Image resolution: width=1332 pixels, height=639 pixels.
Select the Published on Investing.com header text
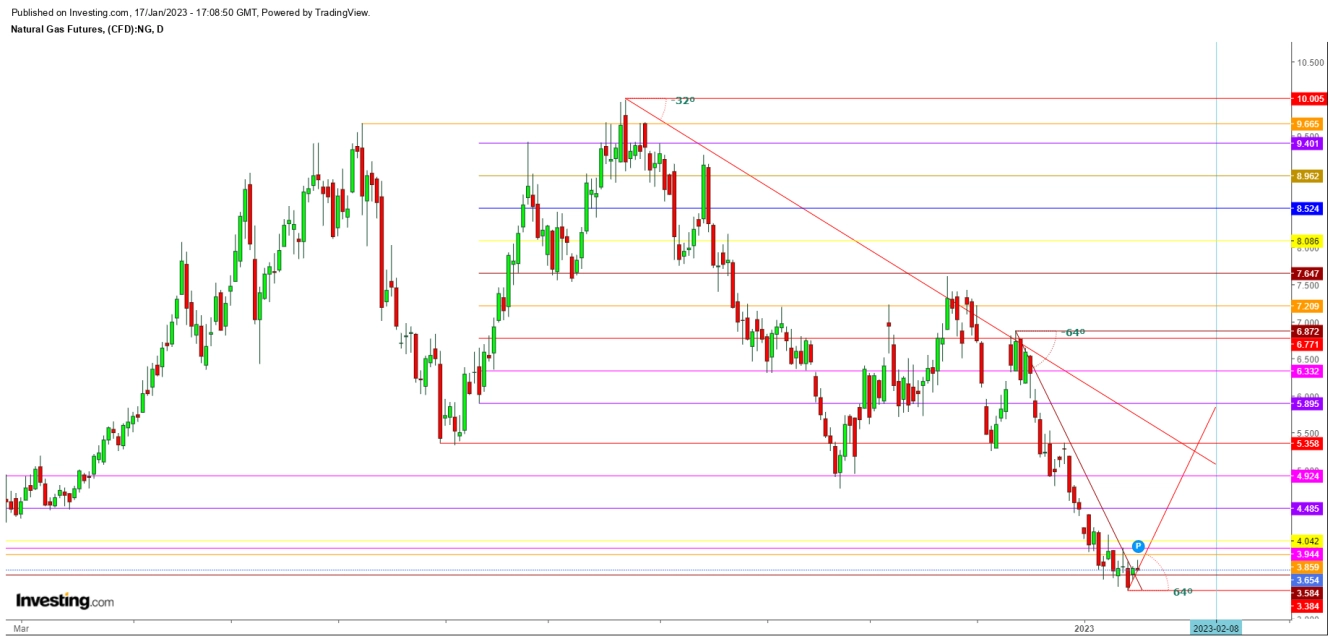pos(190,13)
